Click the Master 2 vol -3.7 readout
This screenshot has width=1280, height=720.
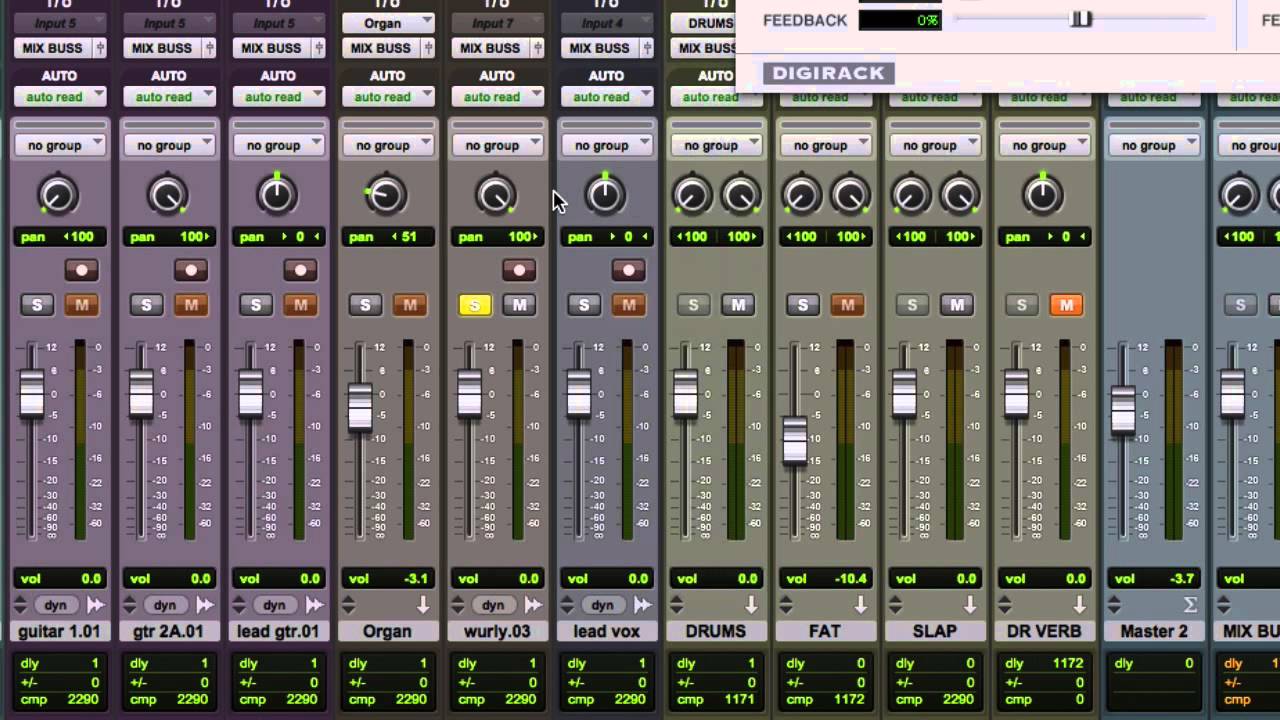[1153, 578]
